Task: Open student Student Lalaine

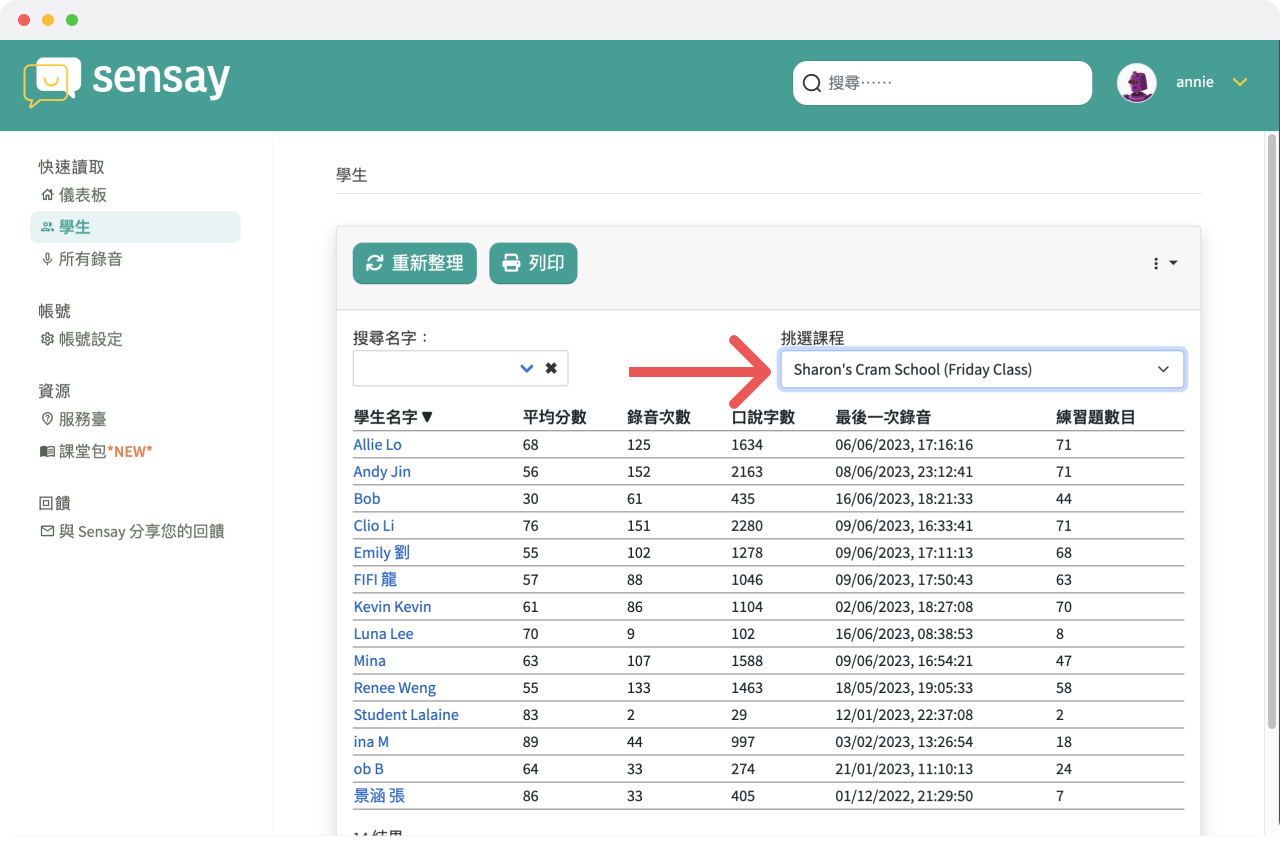Action: click(406, 714)
